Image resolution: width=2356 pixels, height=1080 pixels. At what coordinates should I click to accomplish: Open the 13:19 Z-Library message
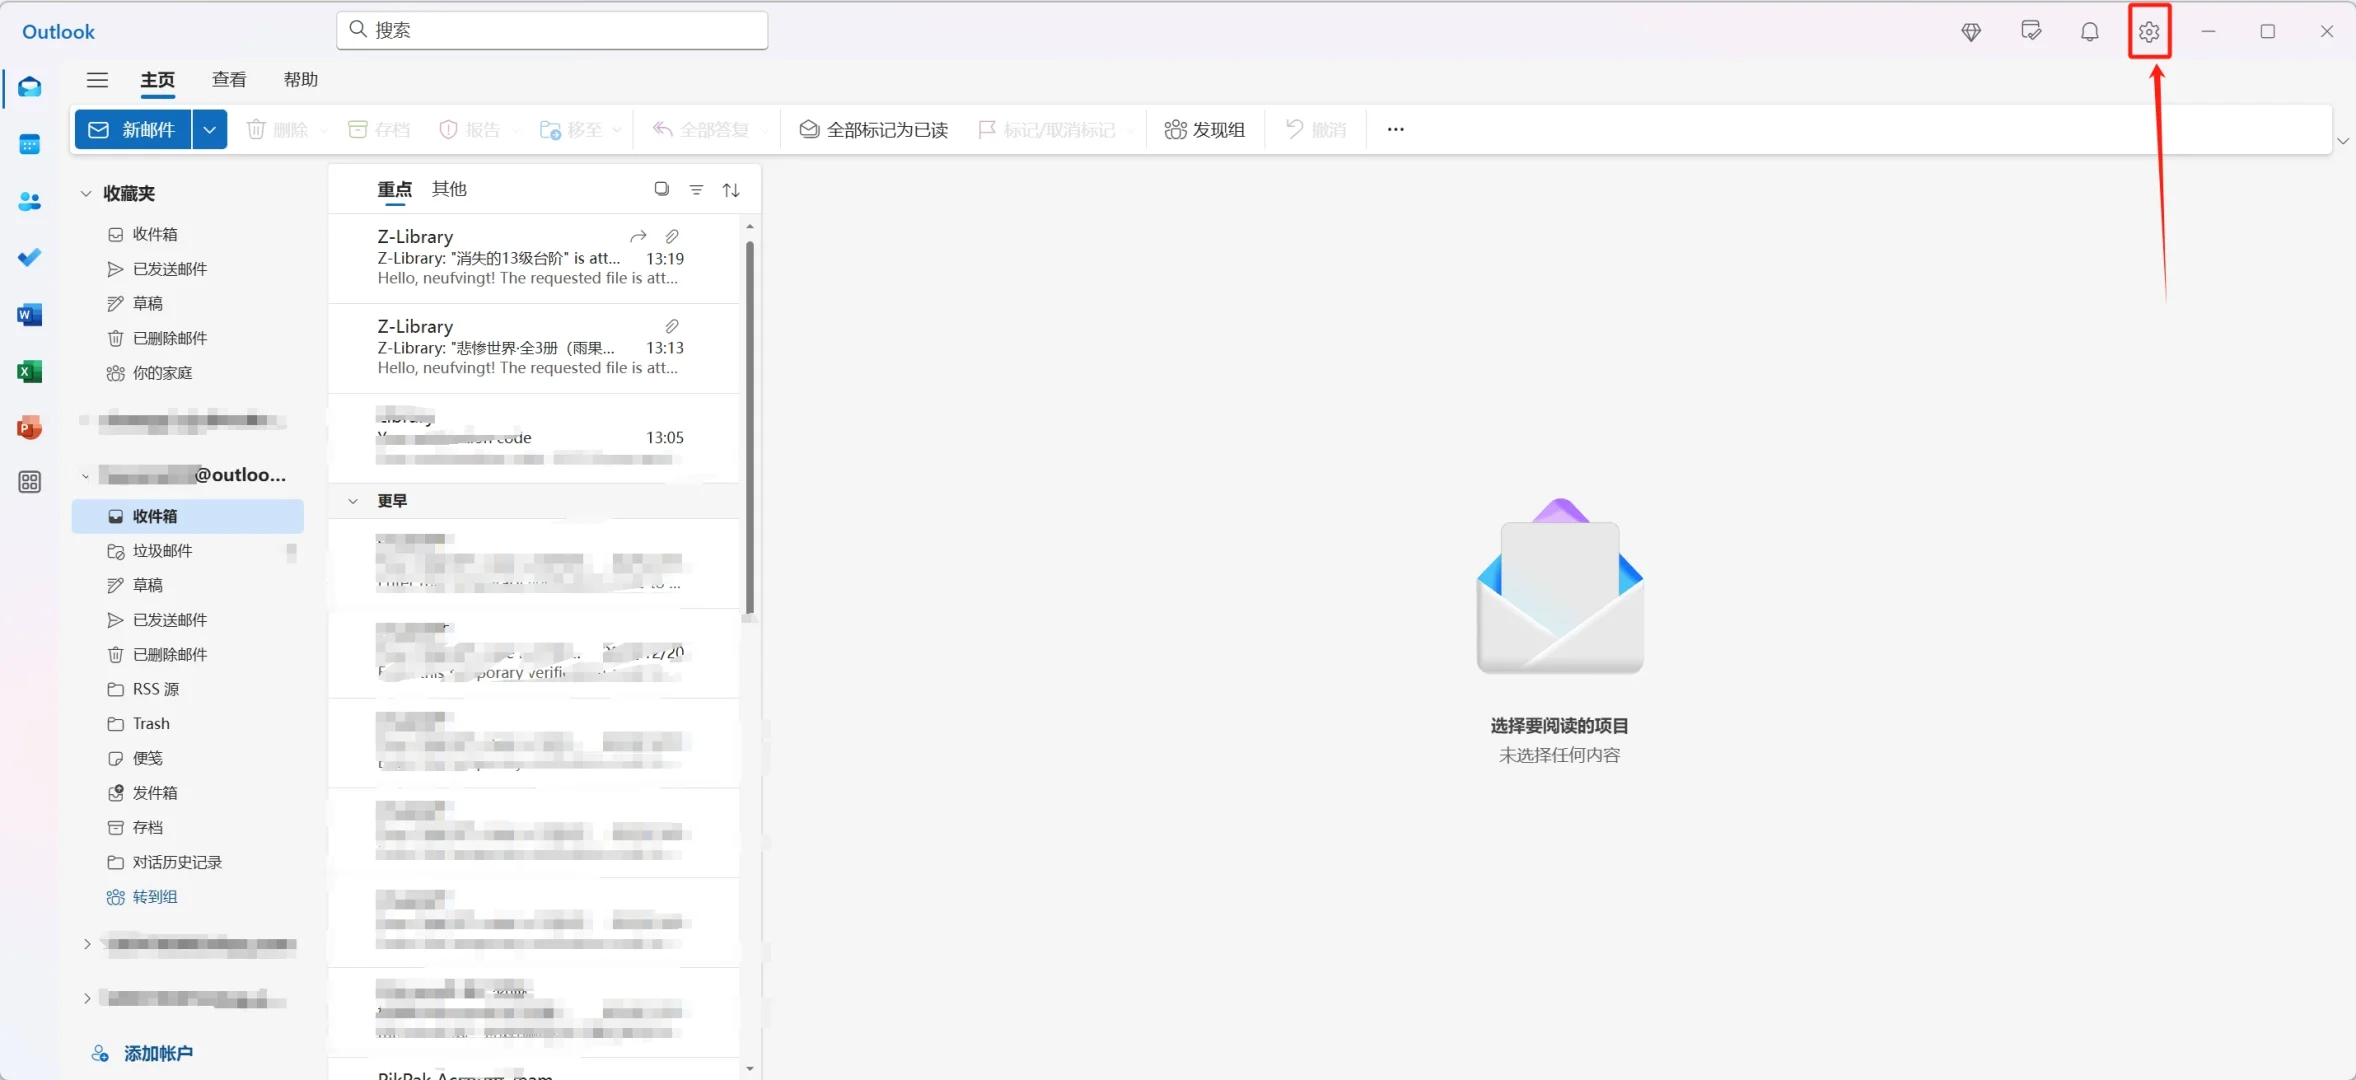(535, 258)
